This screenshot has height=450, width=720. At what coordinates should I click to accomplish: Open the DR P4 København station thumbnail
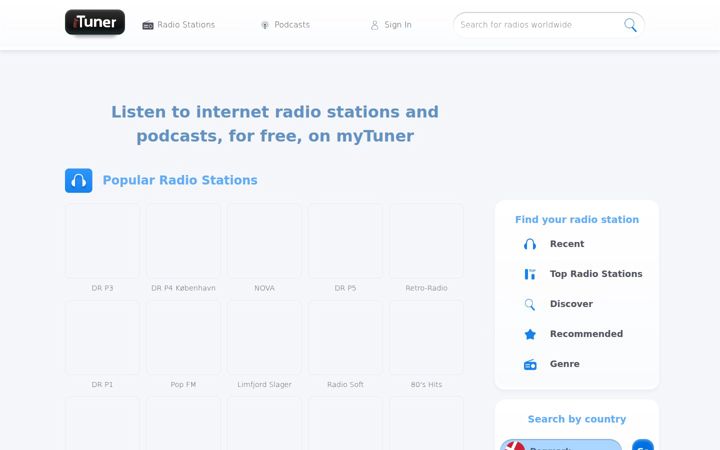click(x=183, y=241)
